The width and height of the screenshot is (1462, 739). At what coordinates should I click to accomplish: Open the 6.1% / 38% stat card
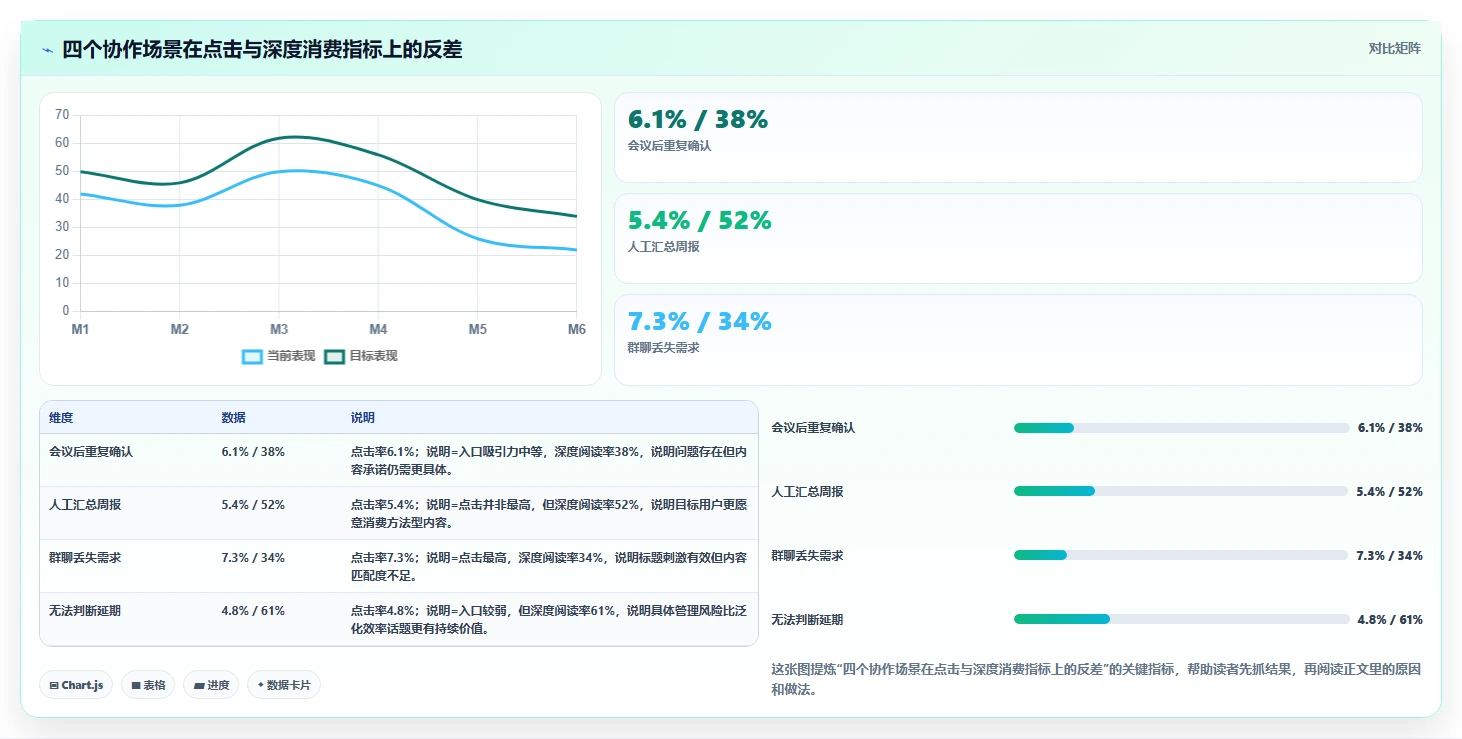click(1018, 137)
